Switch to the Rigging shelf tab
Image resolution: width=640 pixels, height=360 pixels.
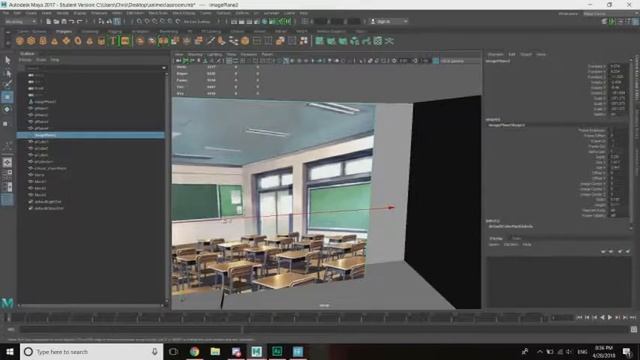[x=115, y=31]
